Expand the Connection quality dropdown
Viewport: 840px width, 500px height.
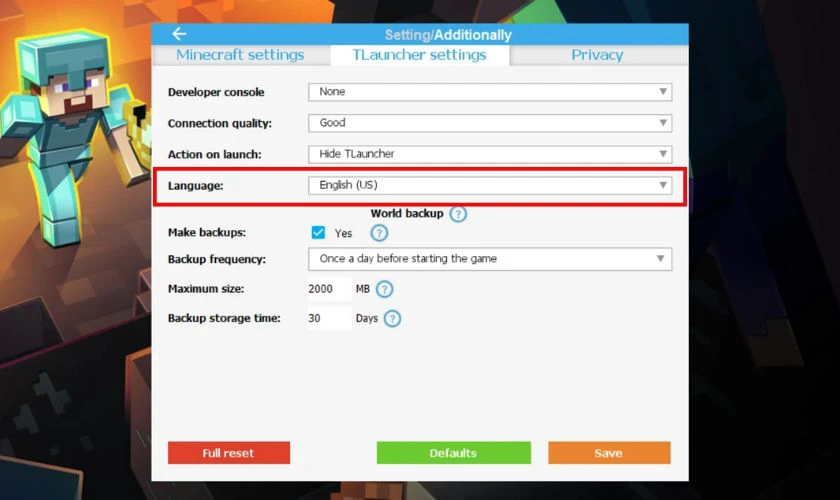[490, 123]
